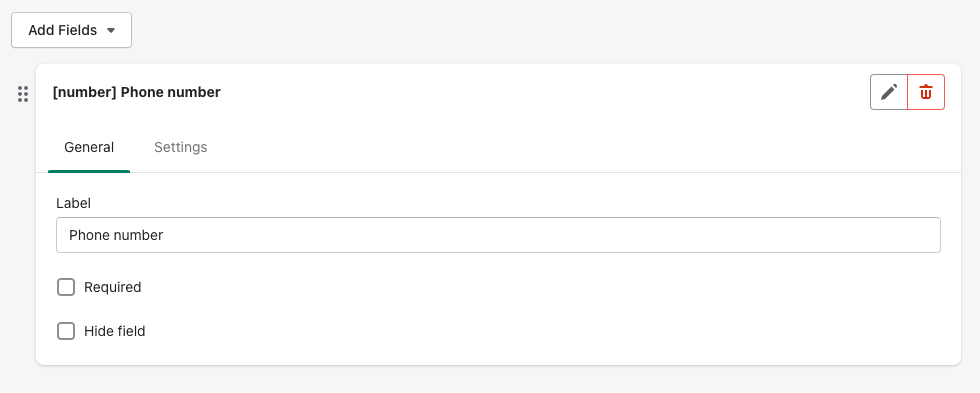Focus the Label text input
Viewport: 980px width, 393px height.
click(x=498, y=235)
